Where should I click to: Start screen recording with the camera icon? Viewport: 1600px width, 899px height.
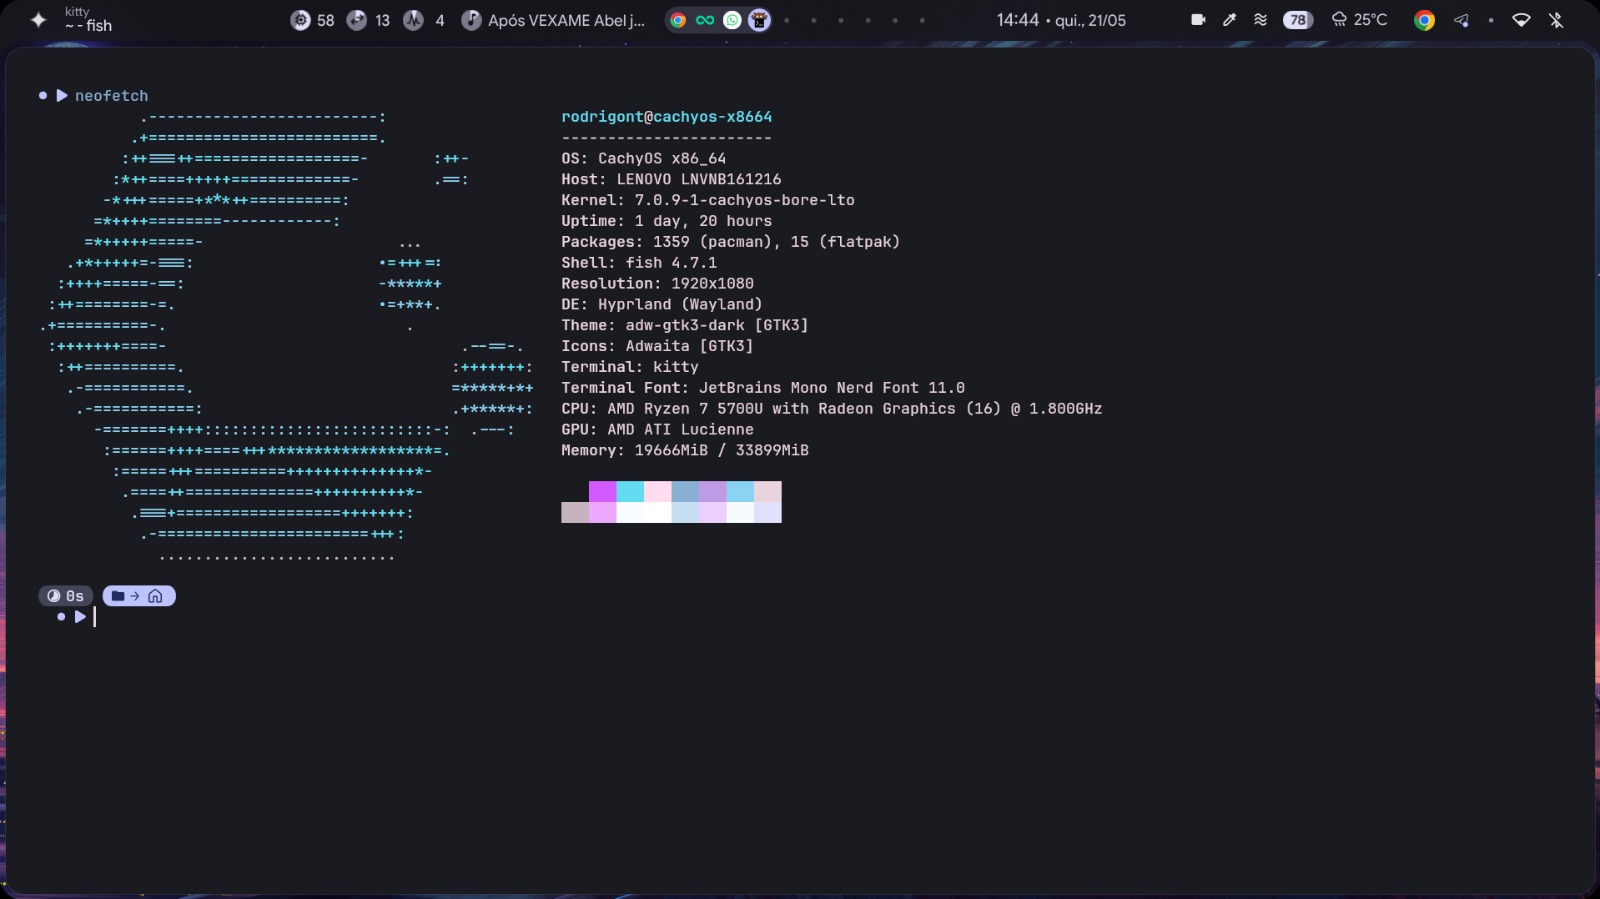pos(1198,20)
